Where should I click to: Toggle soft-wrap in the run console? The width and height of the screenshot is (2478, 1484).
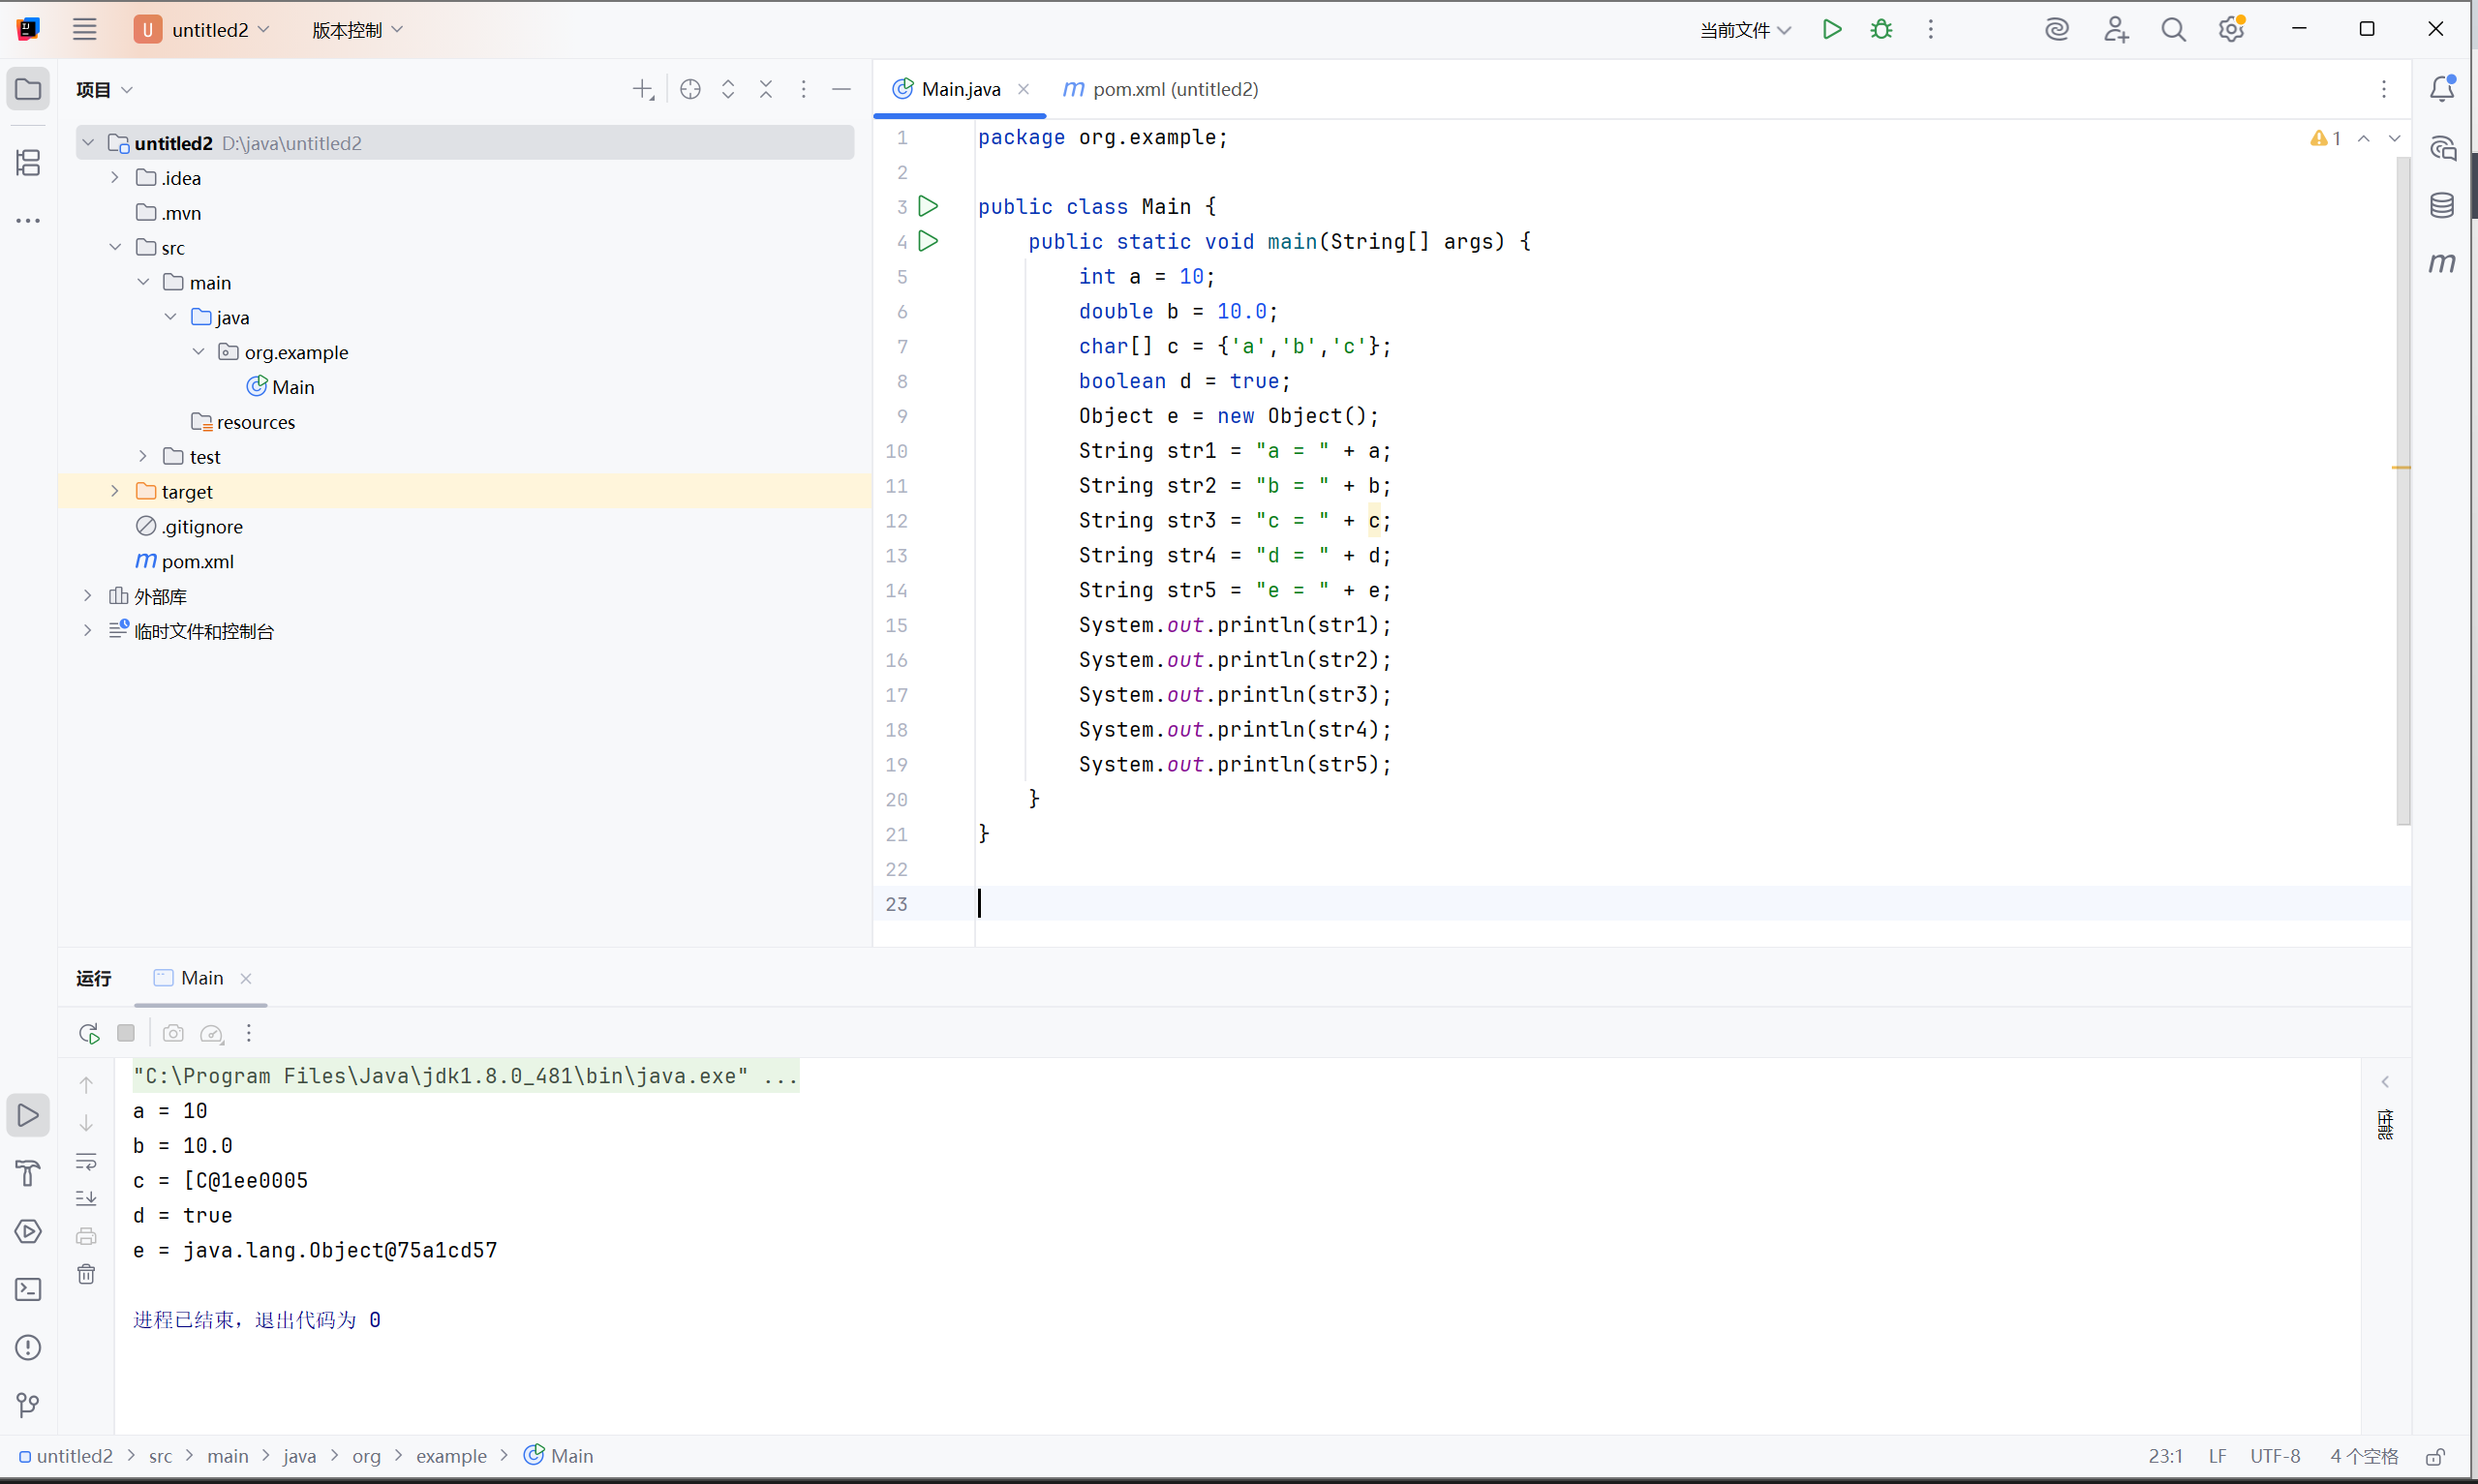[x=87, y=1161]
